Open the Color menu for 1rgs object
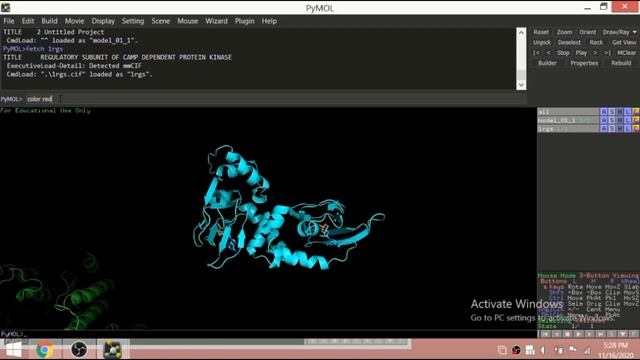The height and width of the screenshot is (360, 640). click(x=636, y=129)
